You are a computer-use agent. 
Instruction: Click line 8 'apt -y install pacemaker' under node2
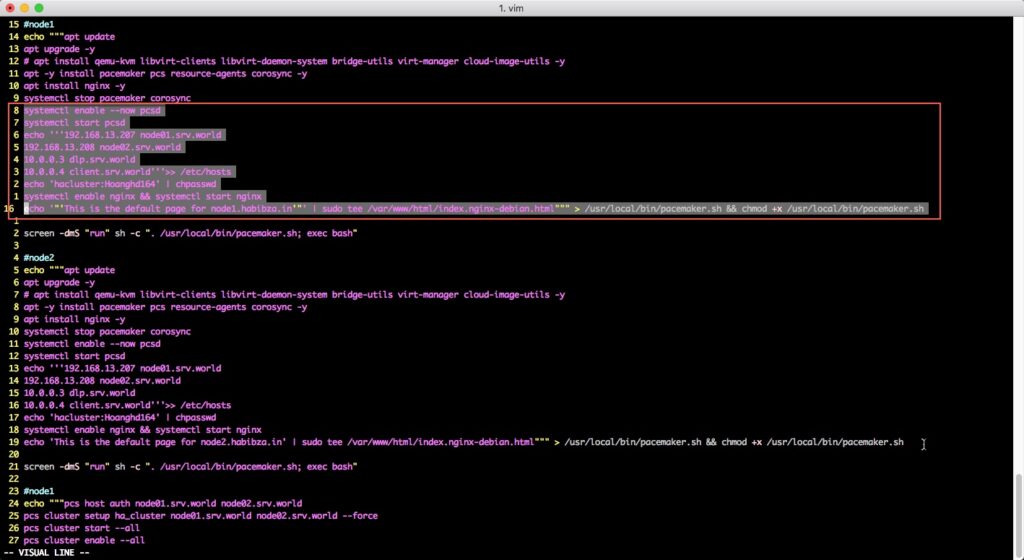pyautogui.click(x=166, y=307)
